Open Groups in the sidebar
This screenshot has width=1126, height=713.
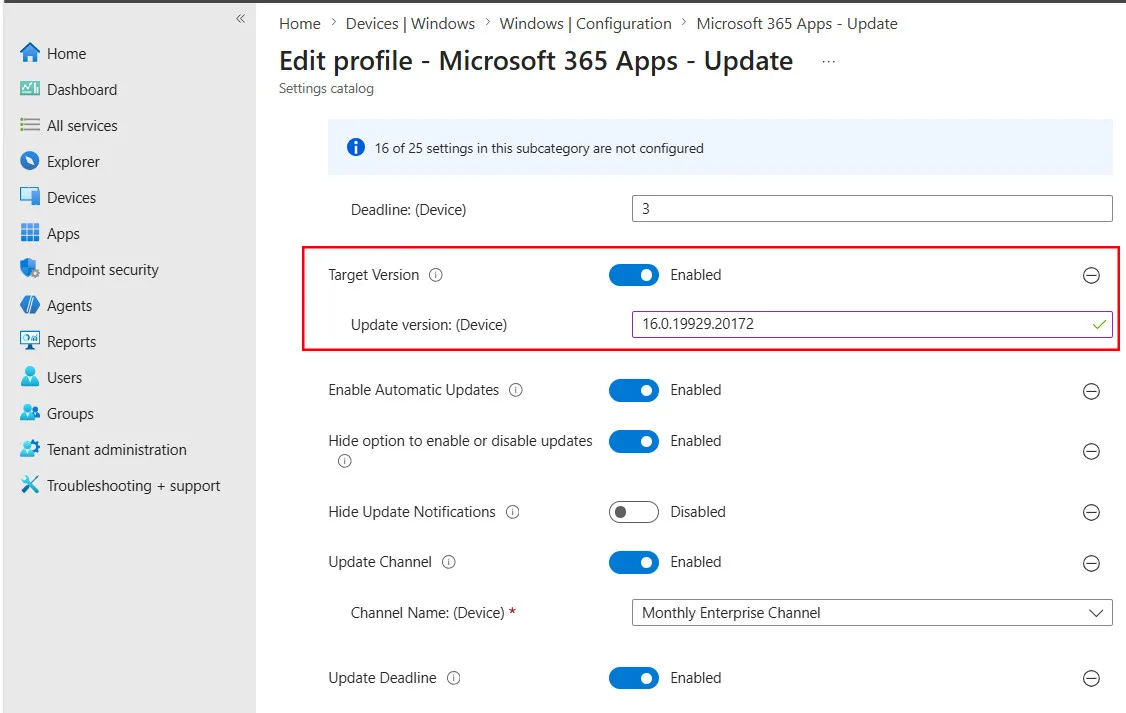[70, 414]
